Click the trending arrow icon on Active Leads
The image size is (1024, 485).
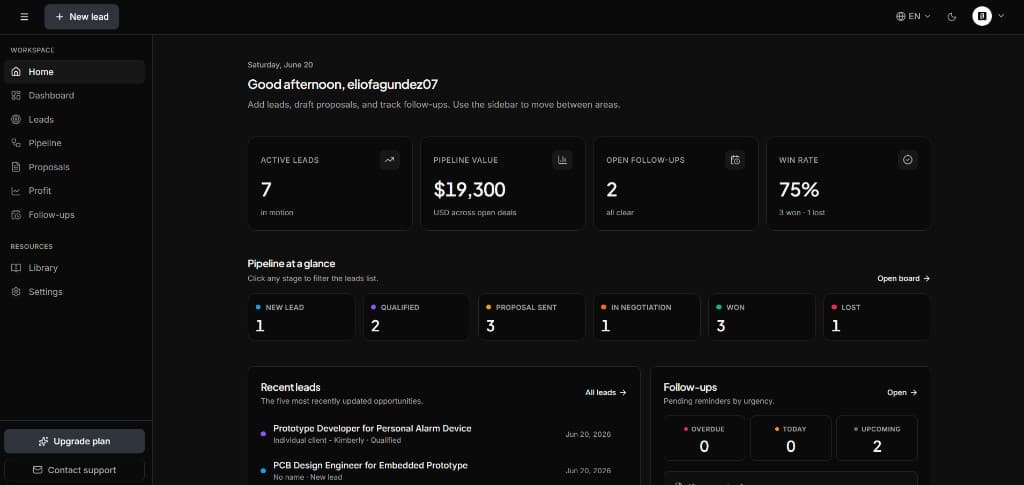[390, 160]
